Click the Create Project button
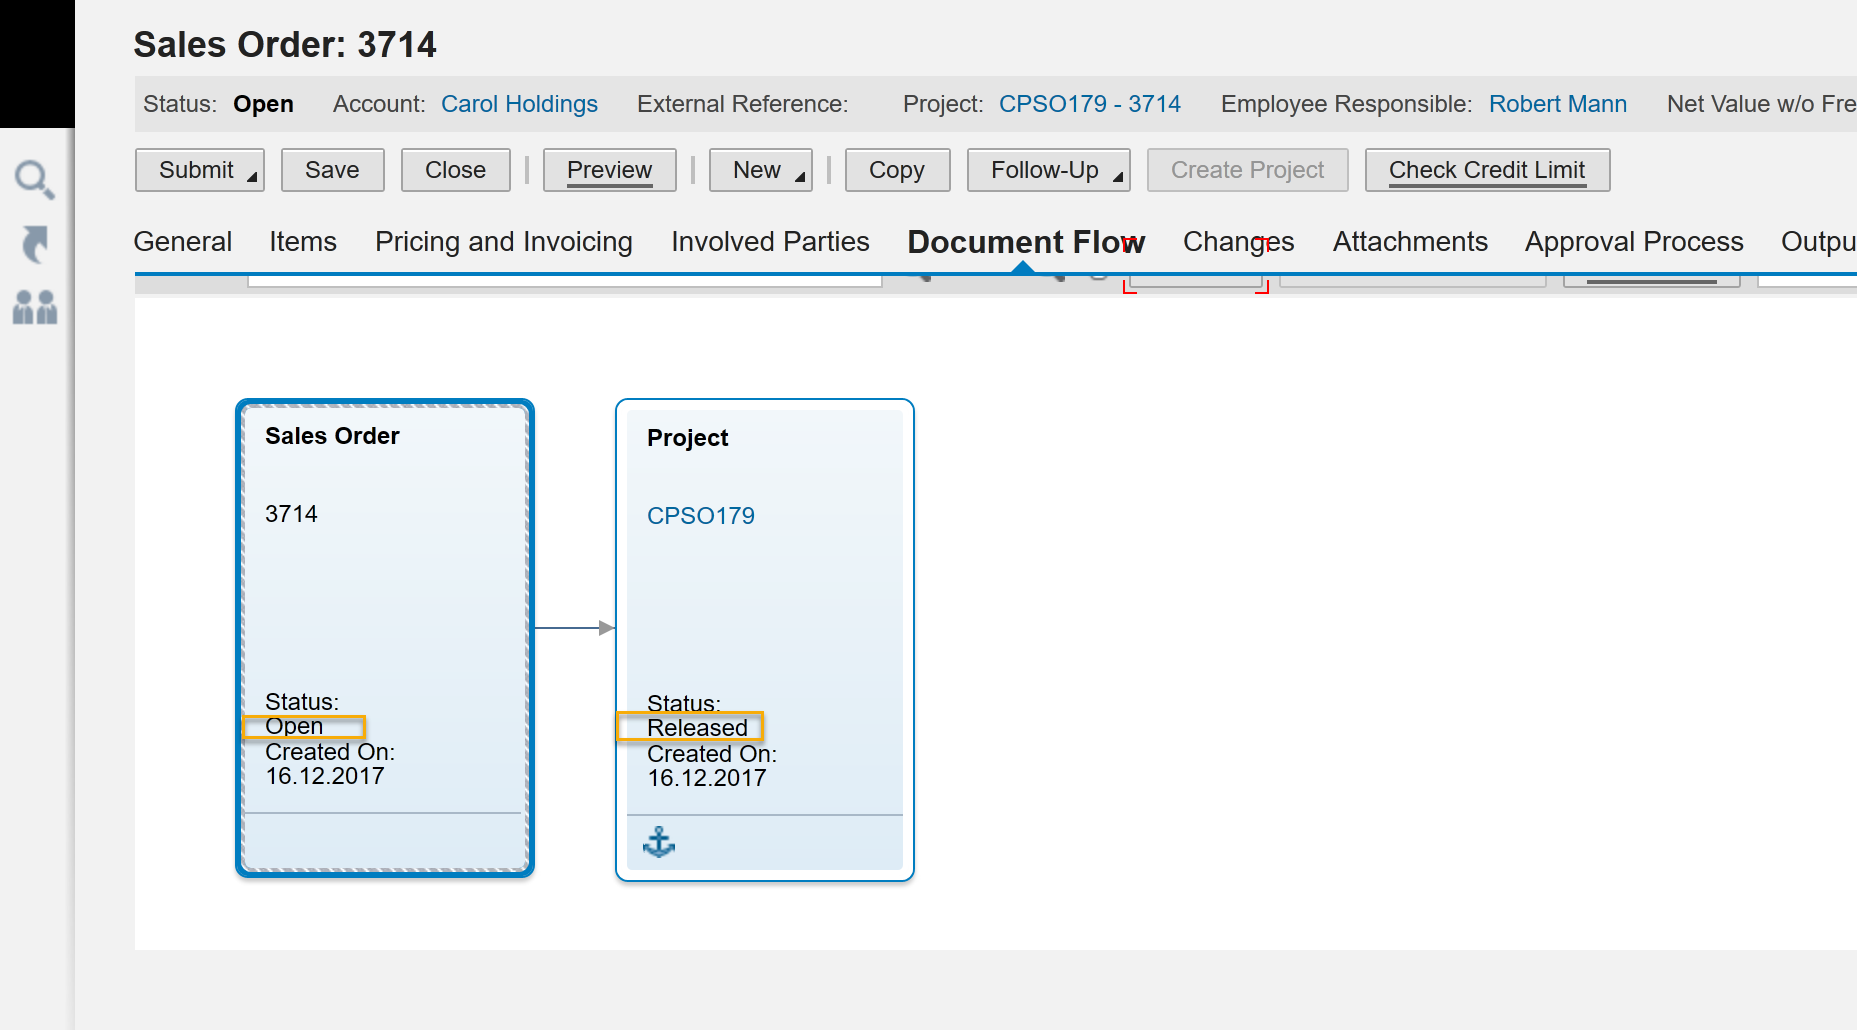This screenshot has width=1857, height=1030. pos(1247,170)
